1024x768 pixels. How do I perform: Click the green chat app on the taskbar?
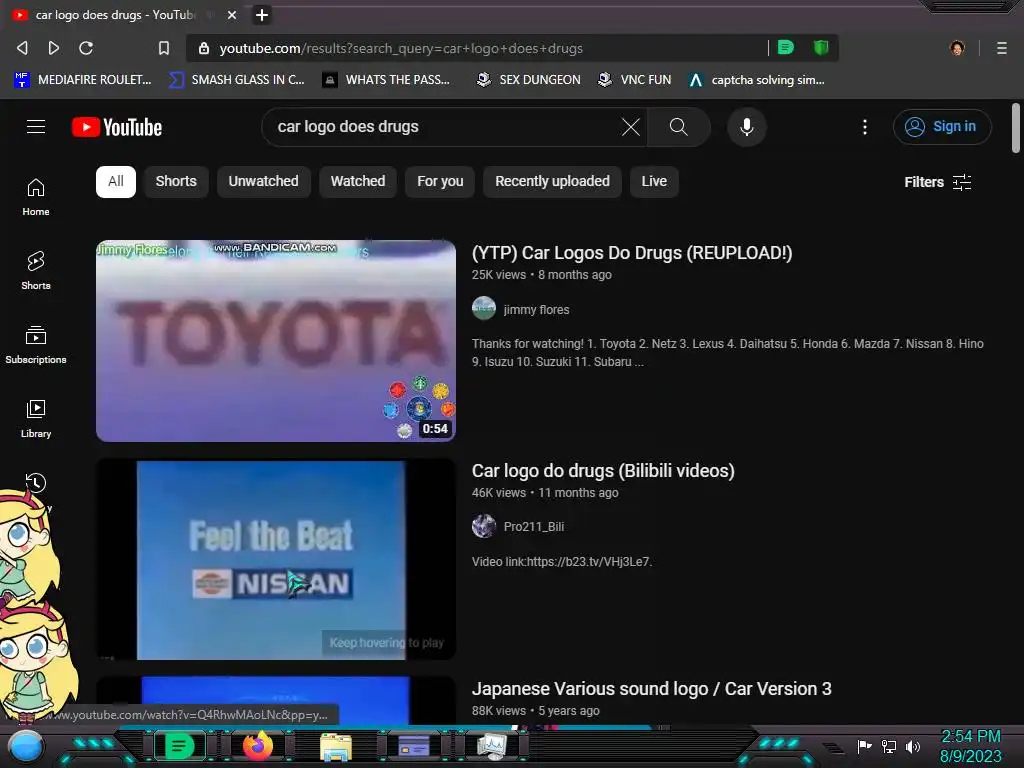[x=179, y=746]
